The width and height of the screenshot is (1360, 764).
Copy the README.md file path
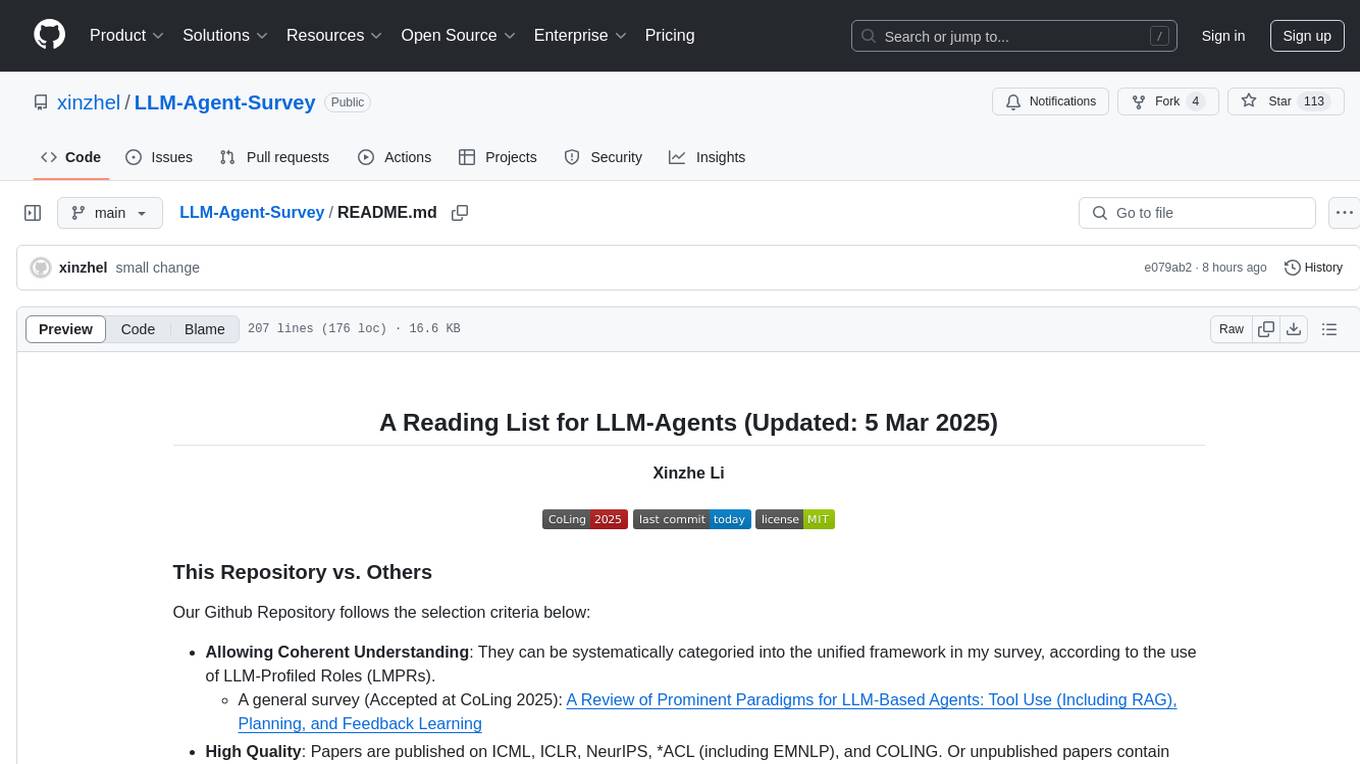(x=460, y=213)
